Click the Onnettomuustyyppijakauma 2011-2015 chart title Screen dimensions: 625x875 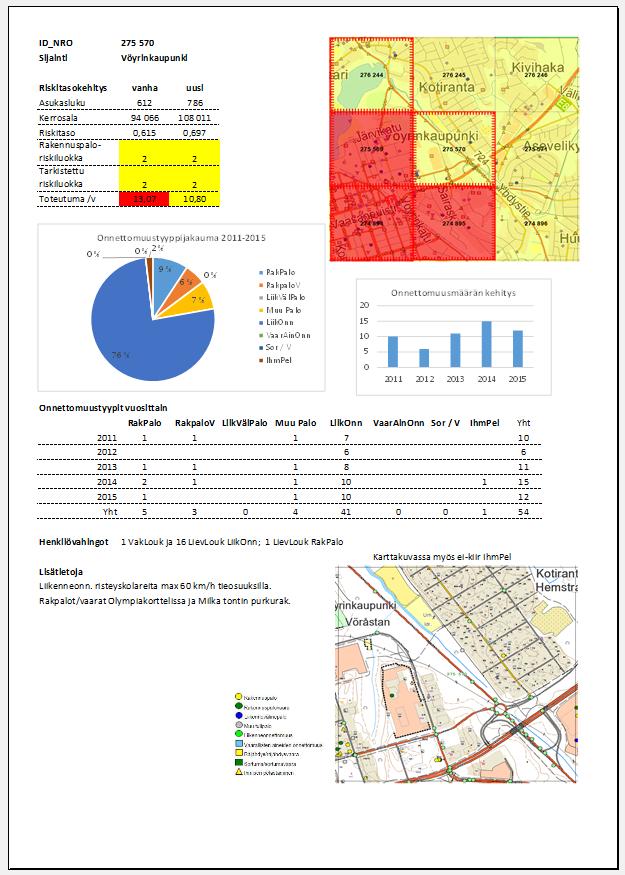point(181,238)
